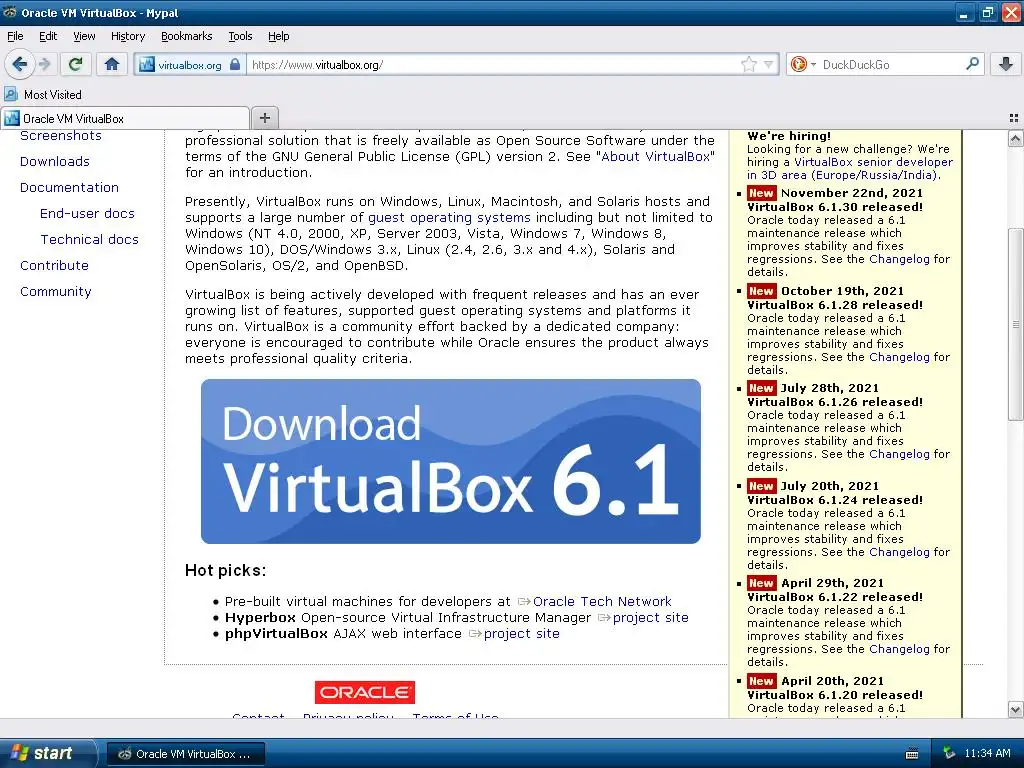Open Changelog link for 6.1.30 release
Screen dimensions: 1024x768
point(899,259)
